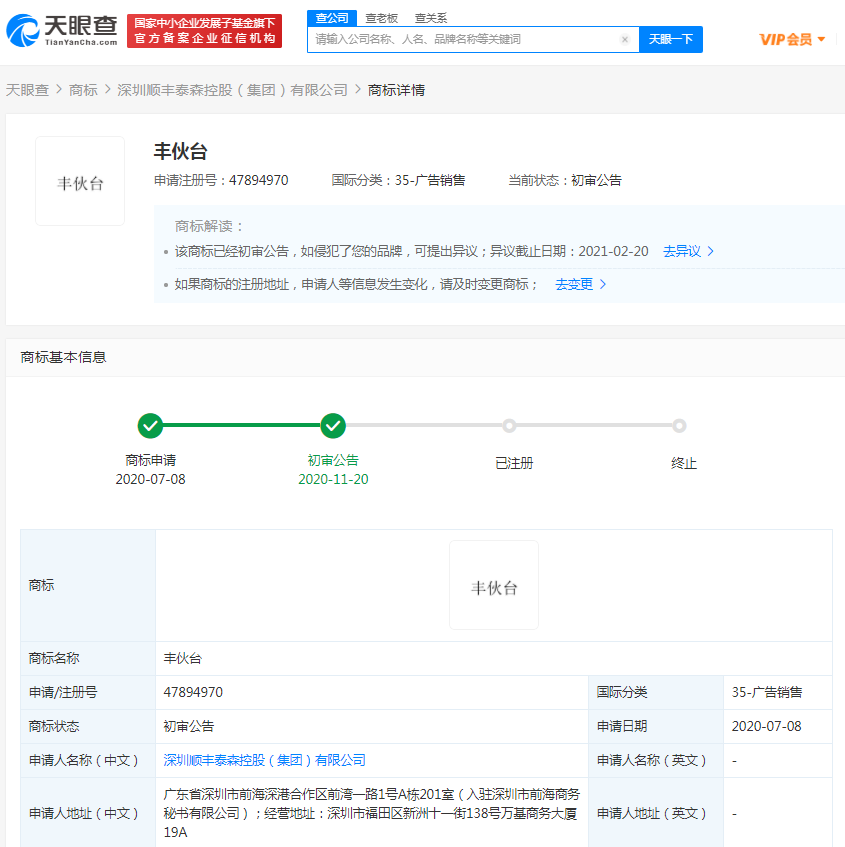This screenshot has height=847, width=845.
Task: Select the 申请日期 value 2020-07-08 in table
Action: [766, 726]
